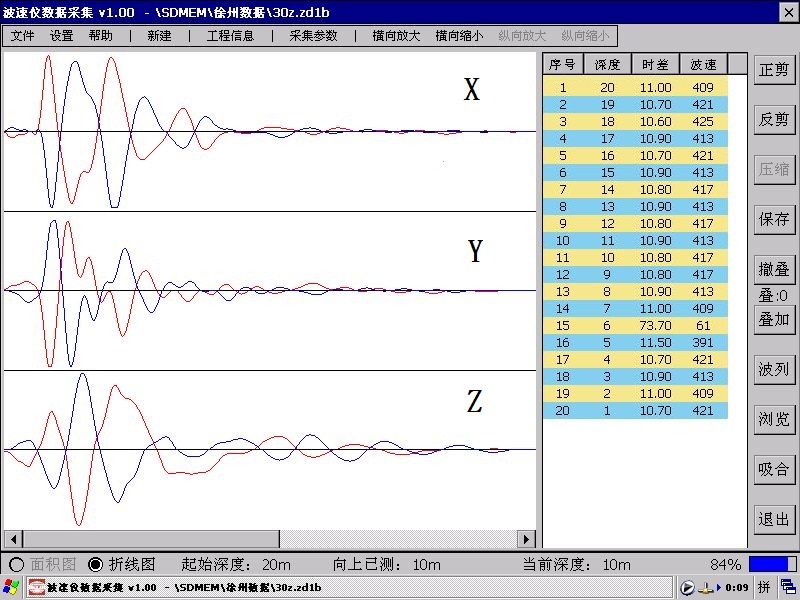Select the 折线图 radio button

[x=96, y=564]
